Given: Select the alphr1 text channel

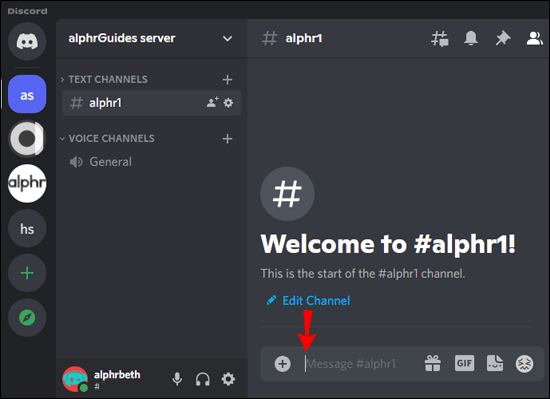Looking at the screenshot, I should [x=152, y=103].
